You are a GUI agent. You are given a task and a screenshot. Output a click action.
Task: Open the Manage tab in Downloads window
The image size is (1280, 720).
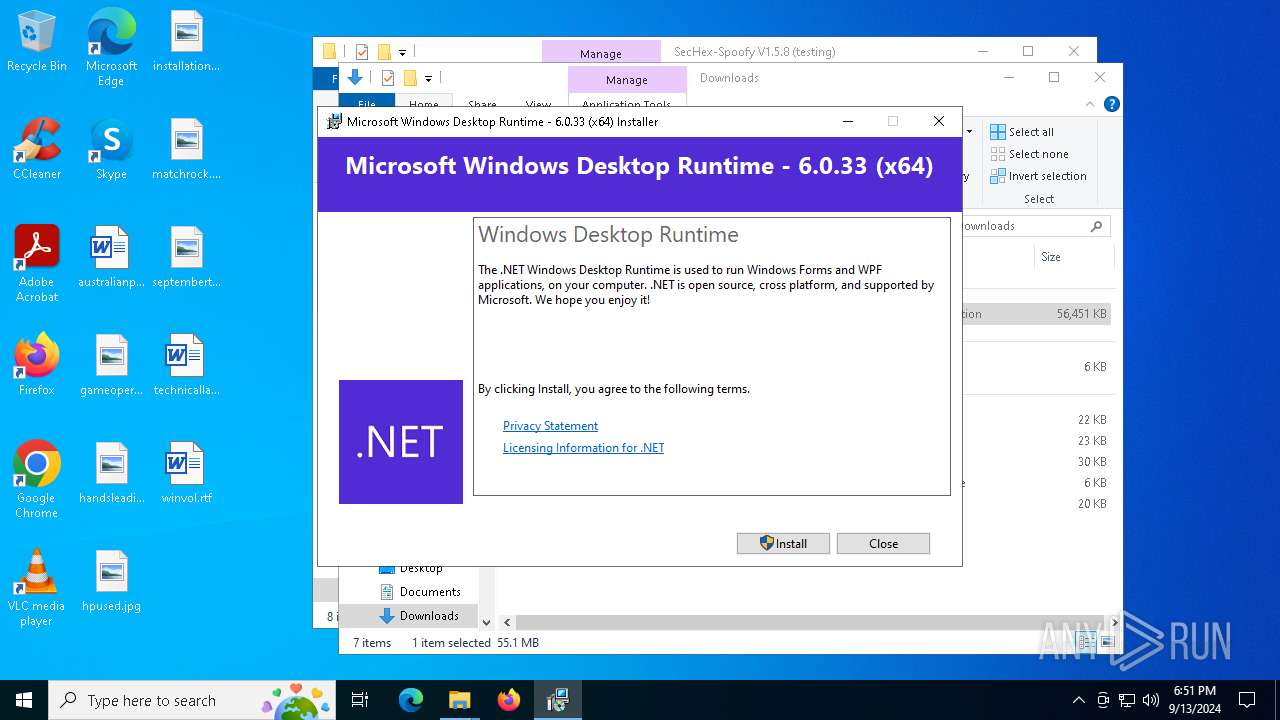coord(627,80)
